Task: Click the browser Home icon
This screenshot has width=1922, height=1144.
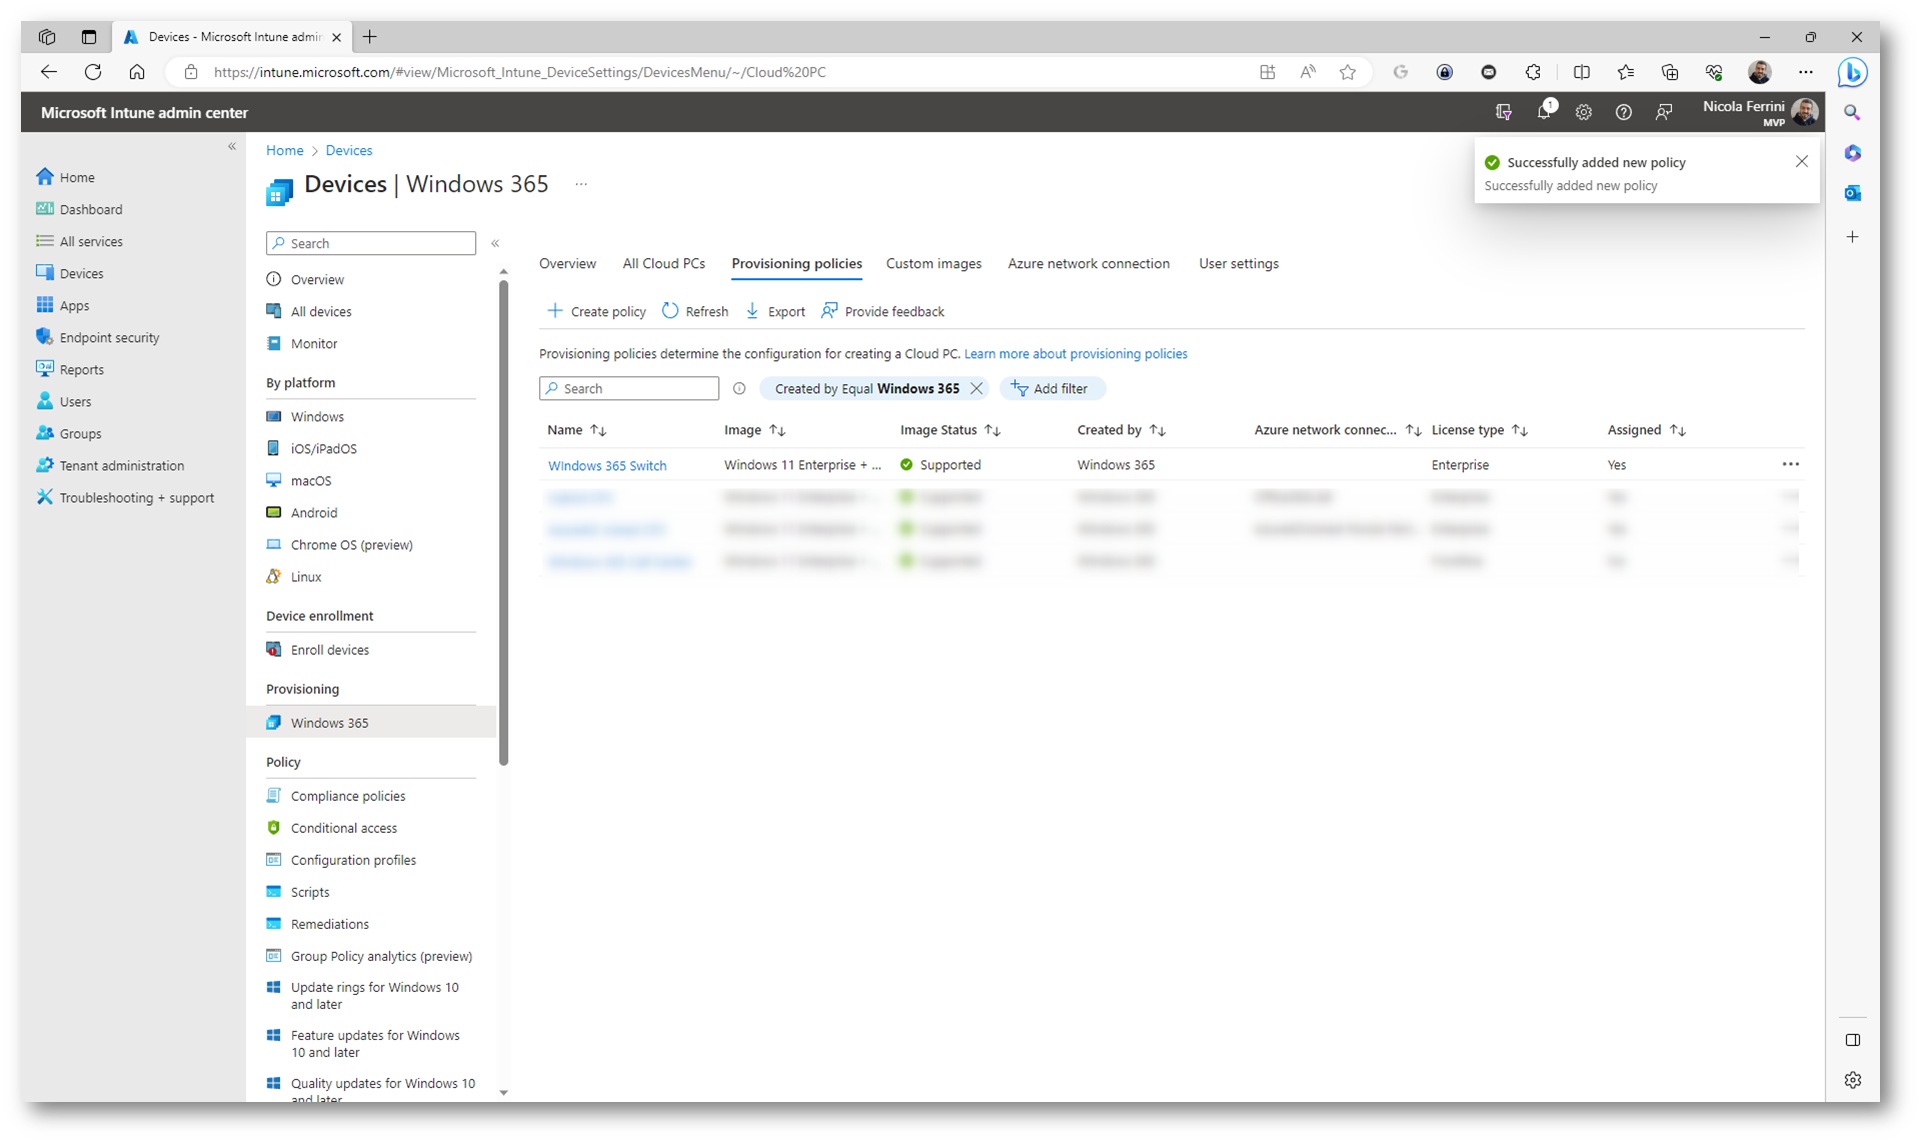Action: tap(137, 72)
